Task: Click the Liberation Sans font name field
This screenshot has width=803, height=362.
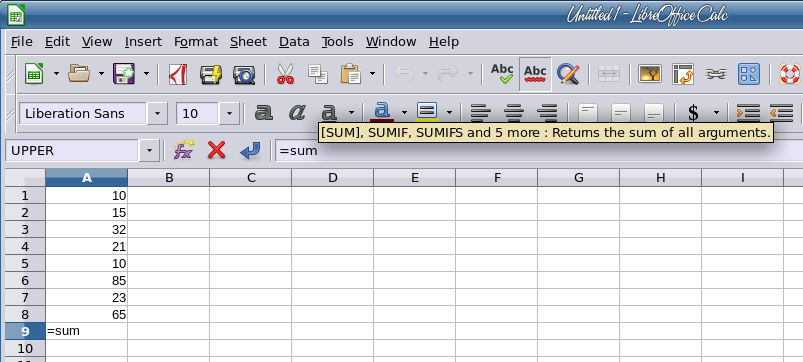Action: pos(83,113)
